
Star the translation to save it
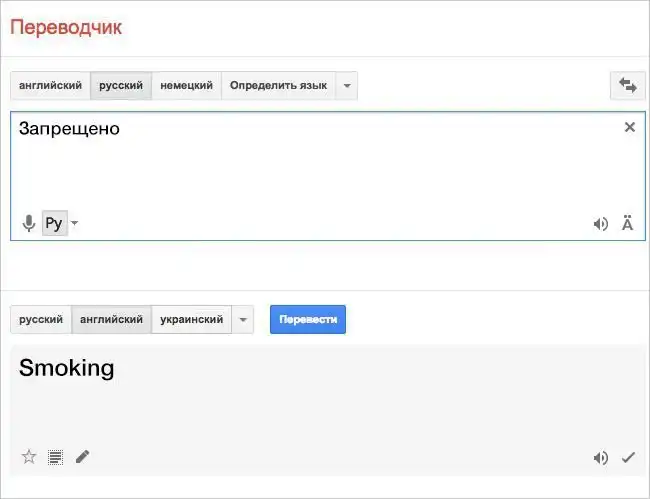coord(29,457)
